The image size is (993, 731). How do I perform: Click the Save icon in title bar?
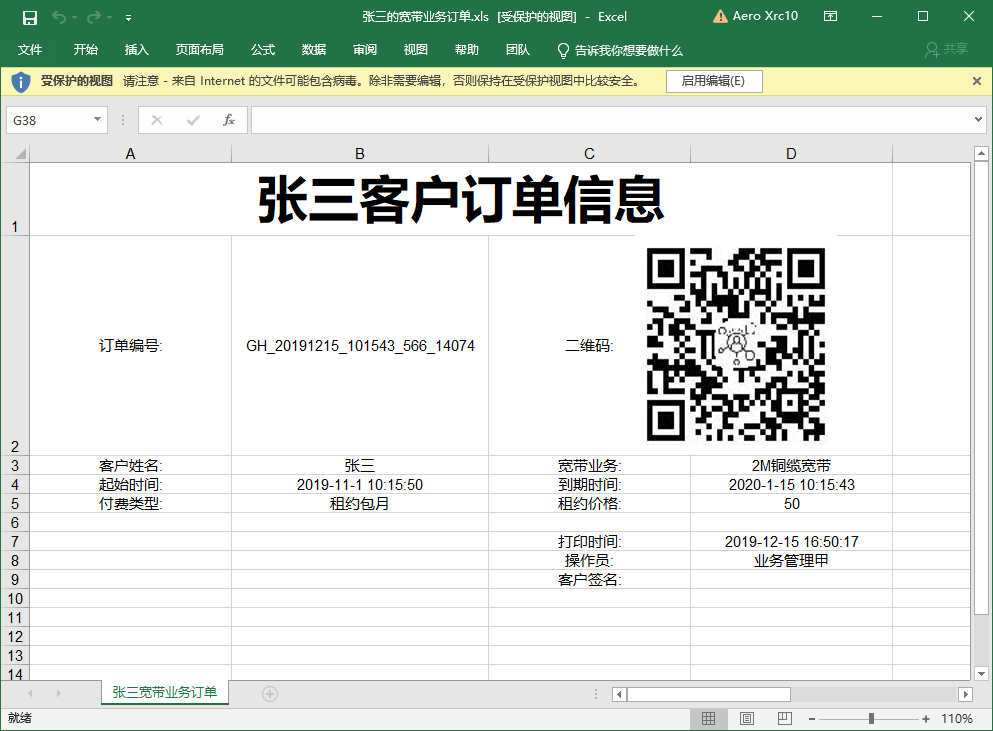pos(30,18)
